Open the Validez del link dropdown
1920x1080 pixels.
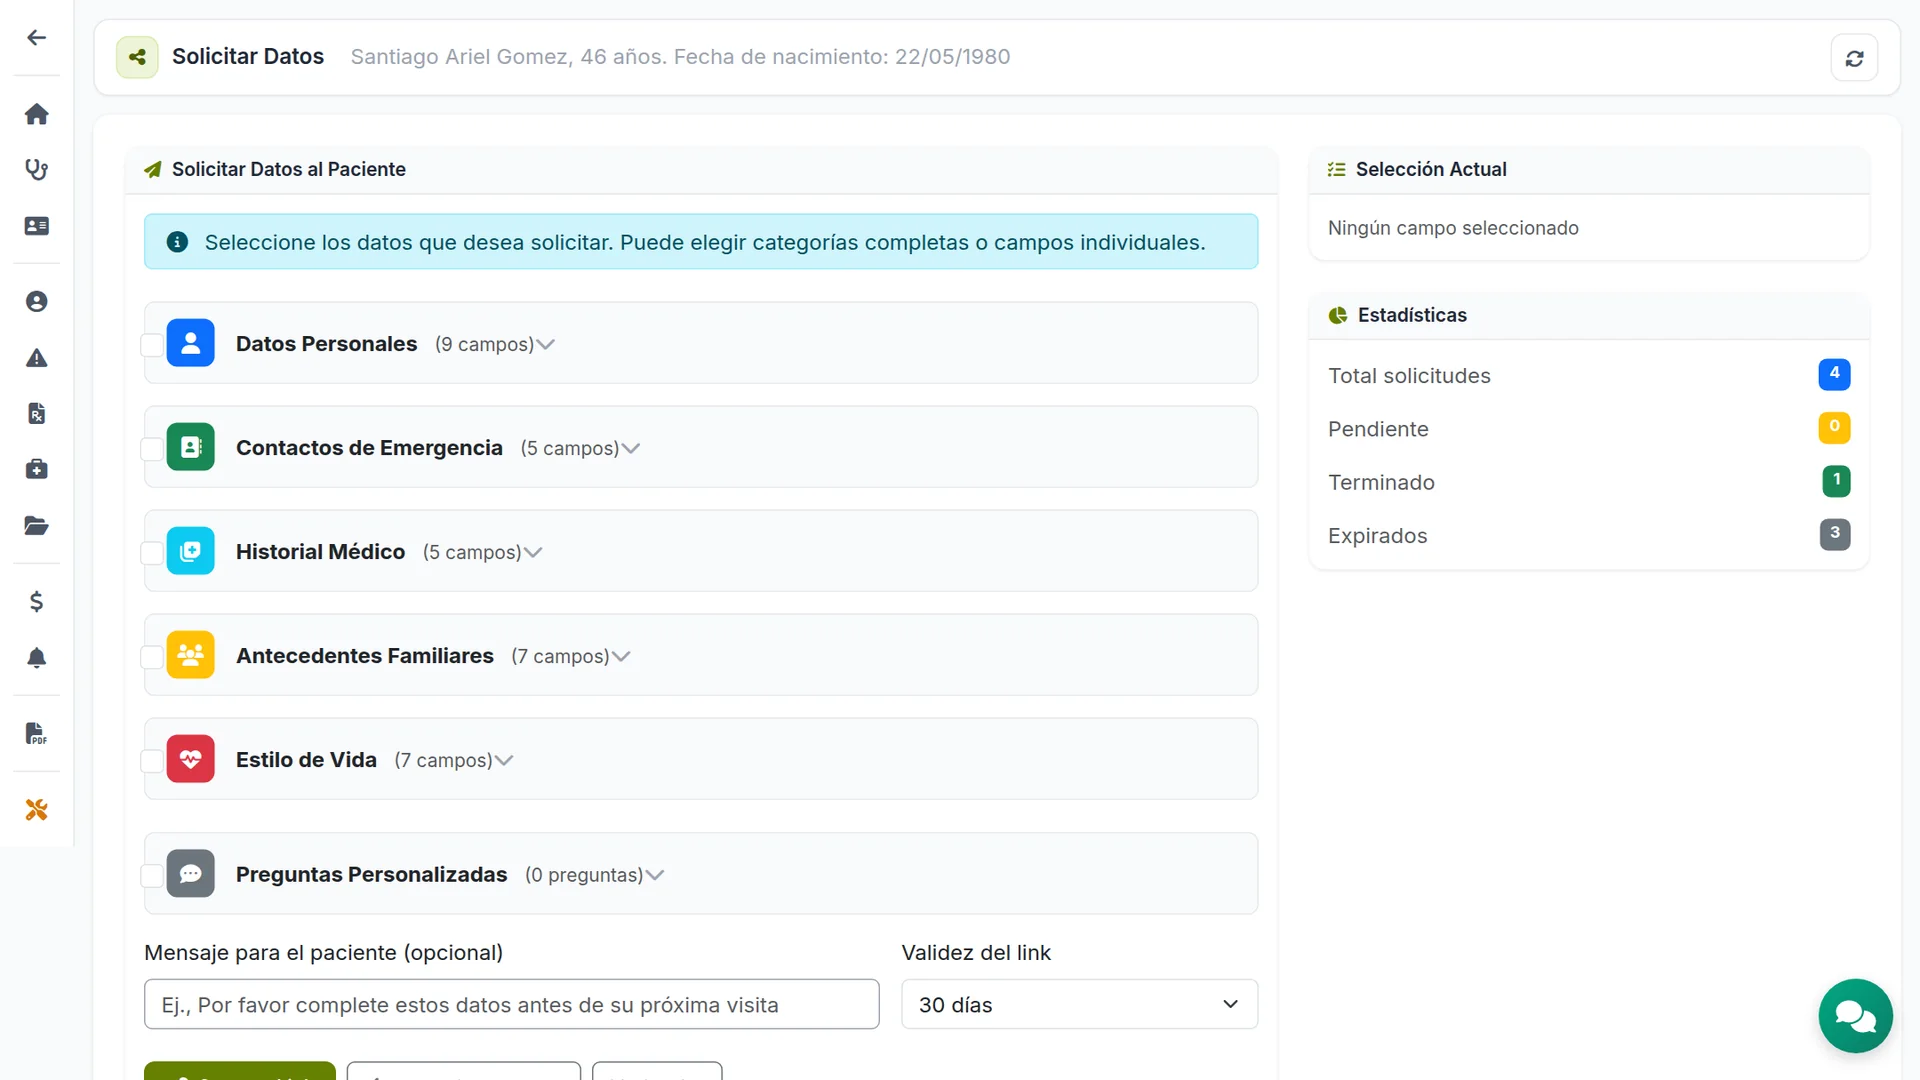click(x=1079, y=1004)
